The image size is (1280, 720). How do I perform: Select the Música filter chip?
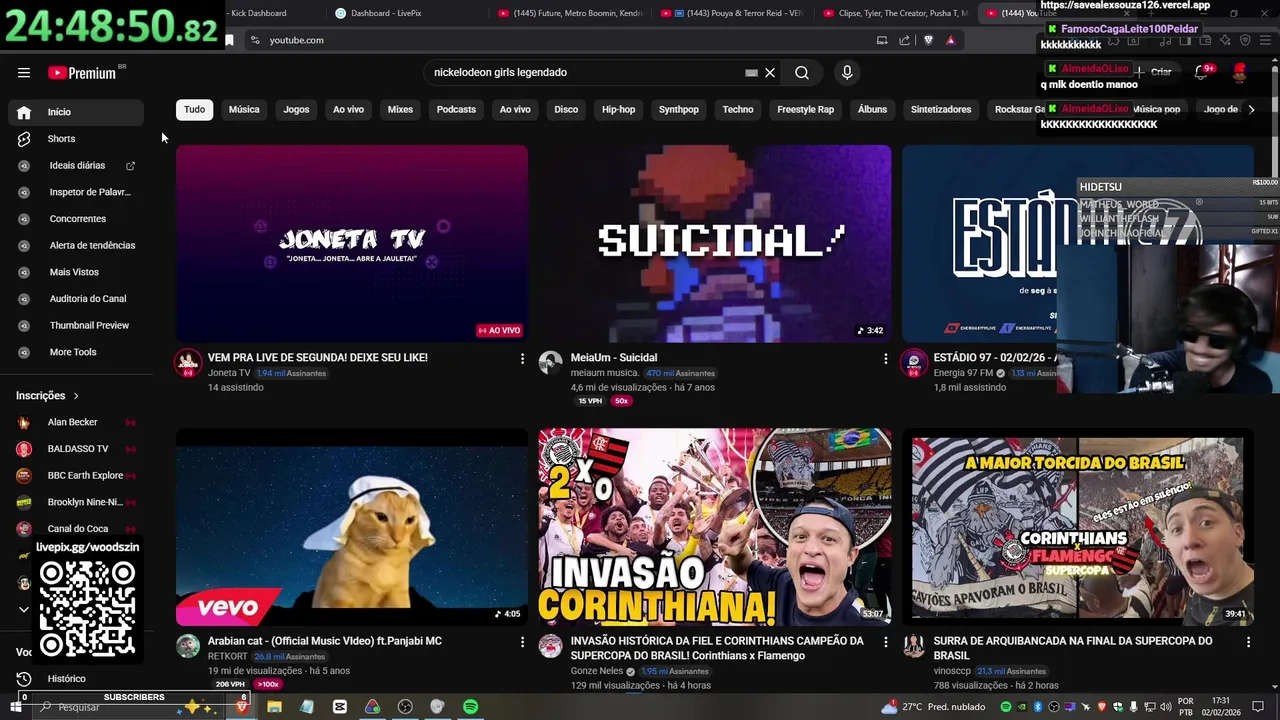pyautogui.click(x=244, y=110)
